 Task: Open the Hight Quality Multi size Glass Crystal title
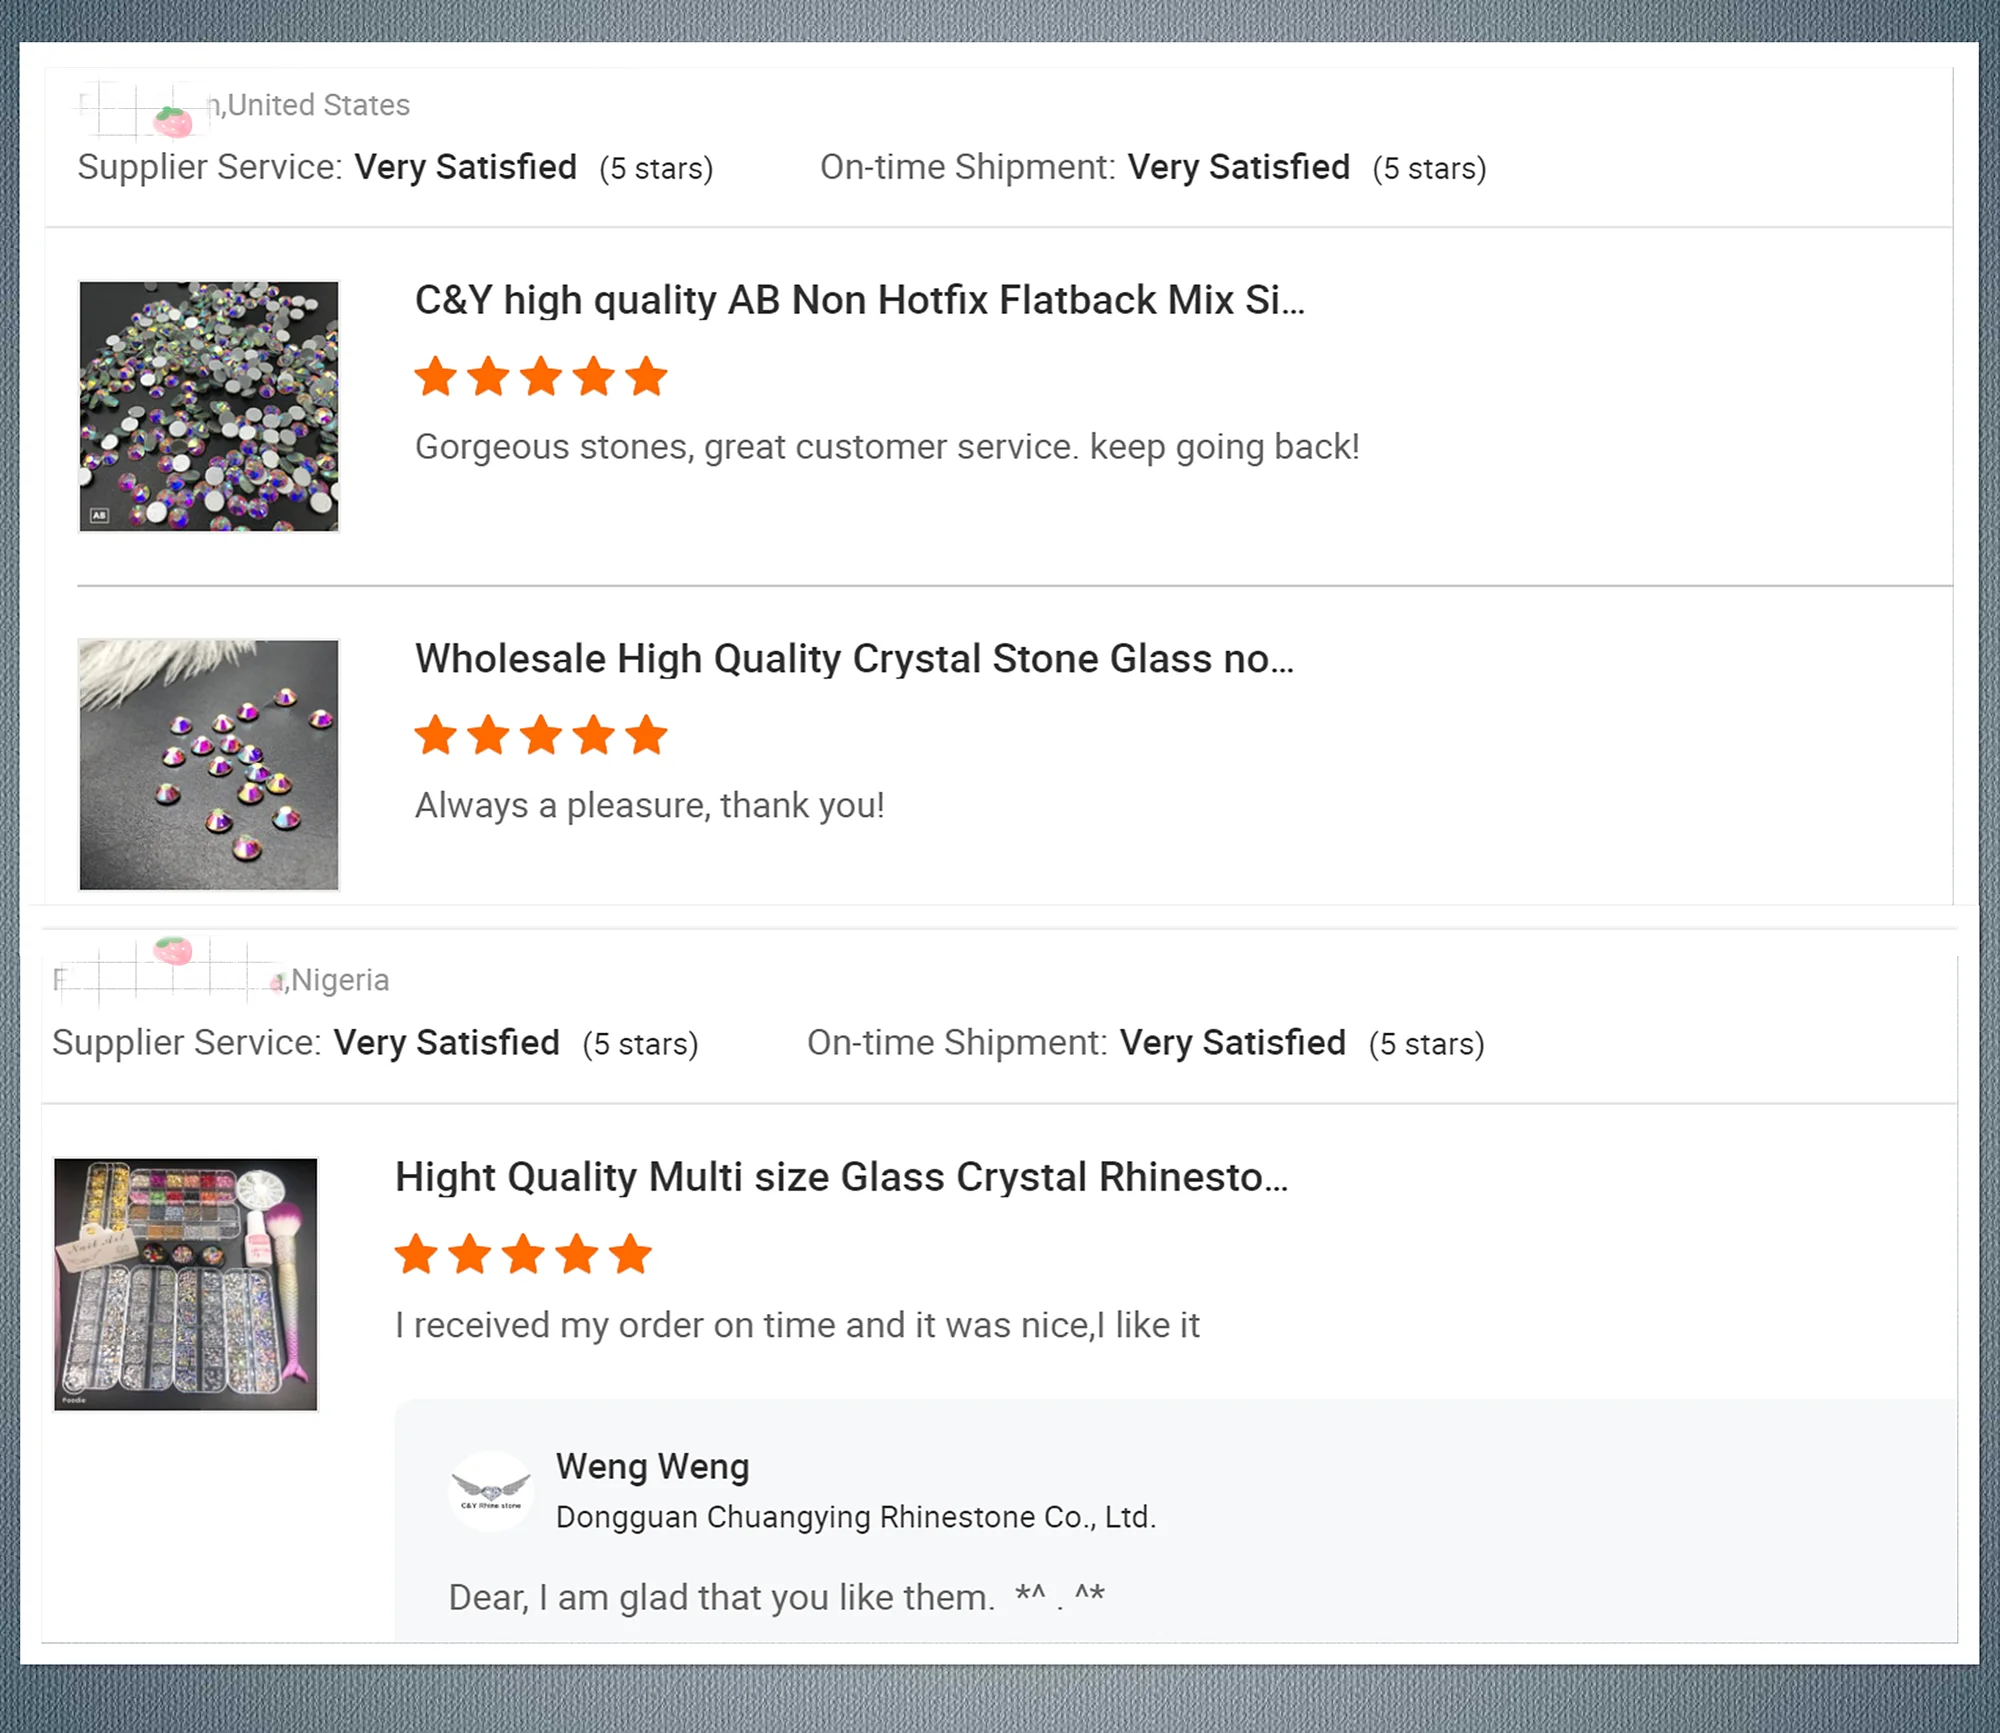(841, 1177)
